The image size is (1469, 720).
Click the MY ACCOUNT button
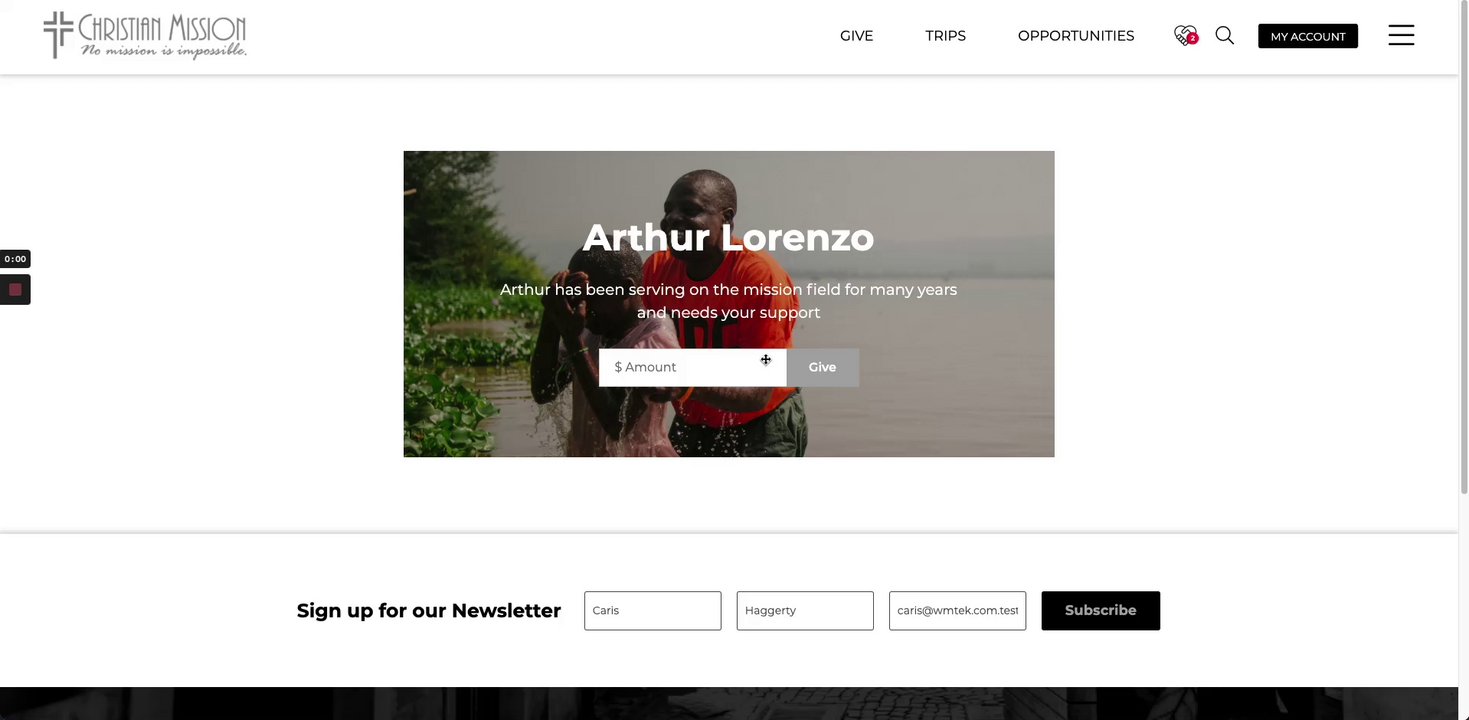tap(1308, 36)
